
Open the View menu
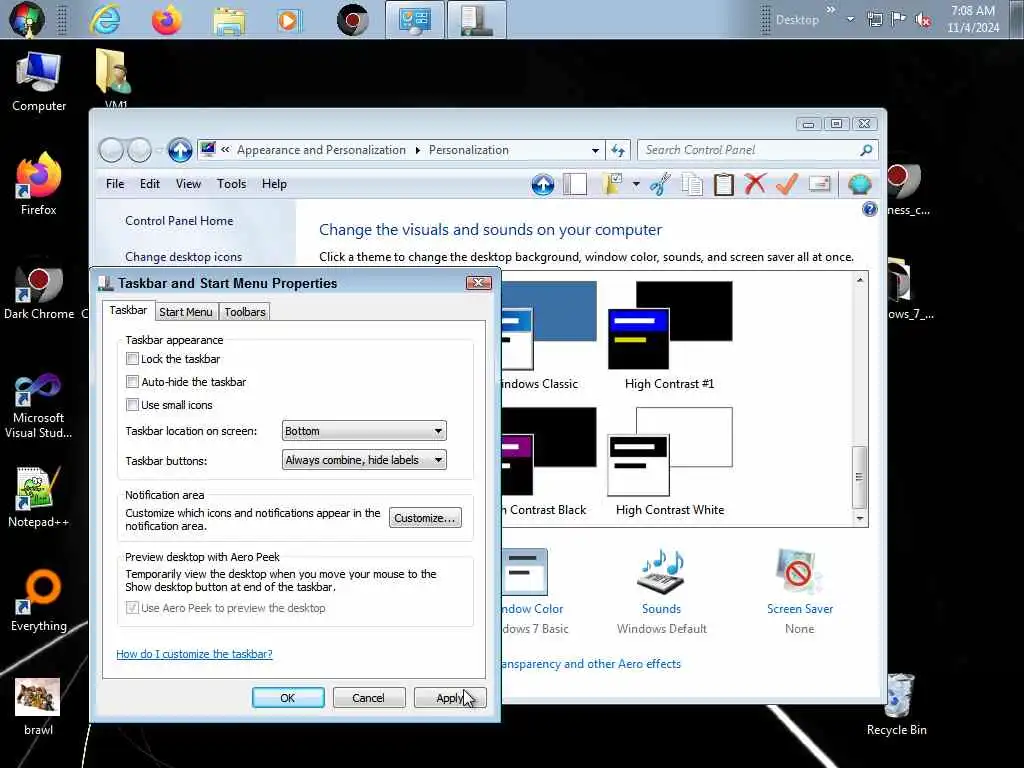click(x=188, y=184)
